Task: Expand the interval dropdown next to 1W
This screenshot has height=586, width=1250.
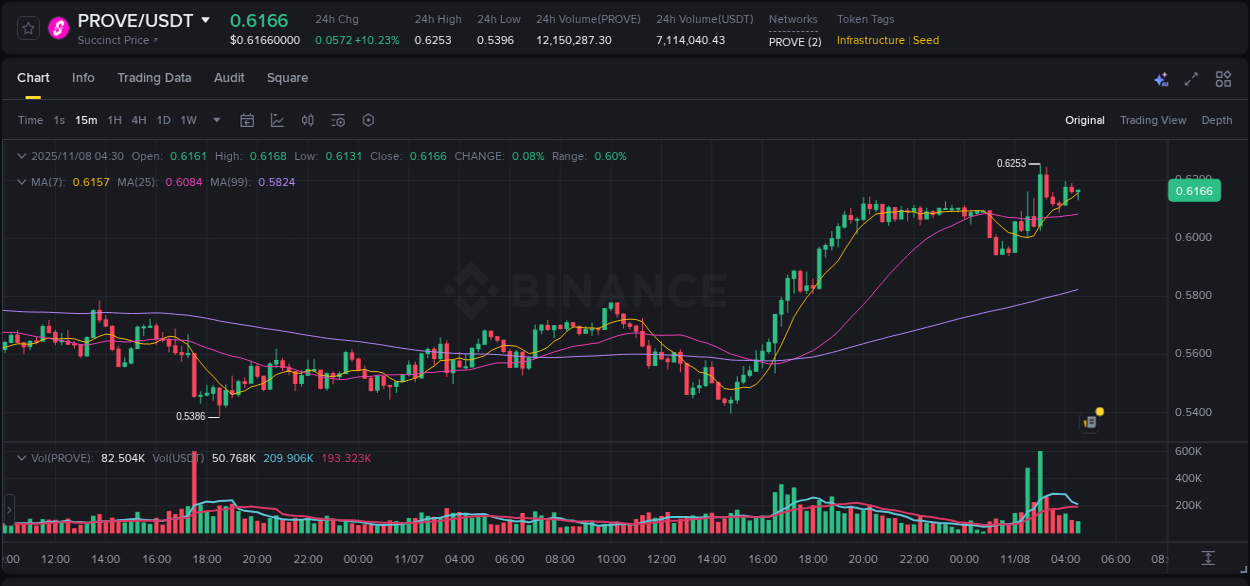Action: (215, 120)
